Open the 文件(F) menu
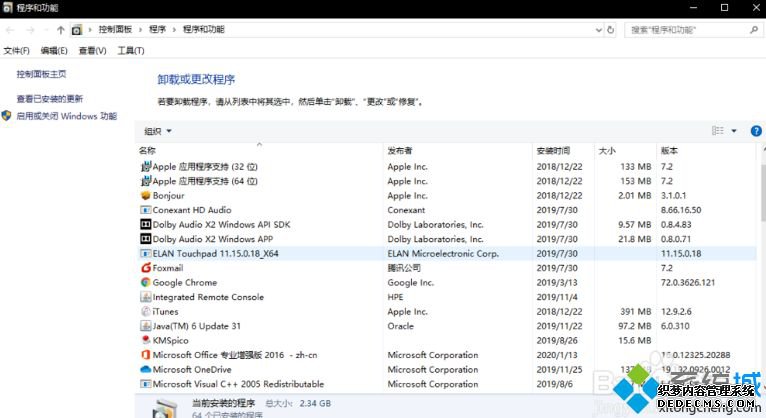 click(16, 50)
